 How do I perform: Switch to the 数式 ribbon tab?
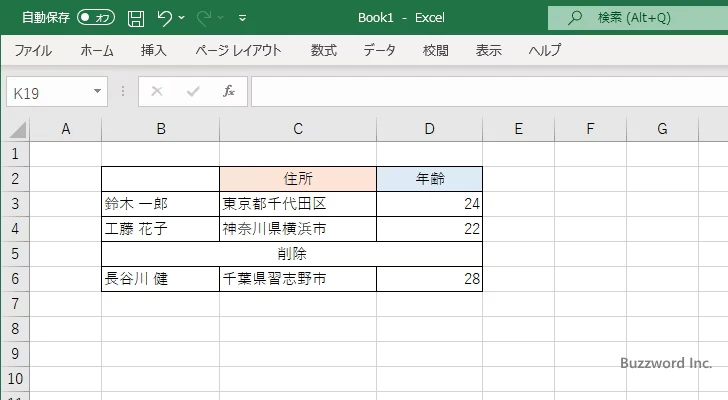pyautogui.click(x=324, y=50)
